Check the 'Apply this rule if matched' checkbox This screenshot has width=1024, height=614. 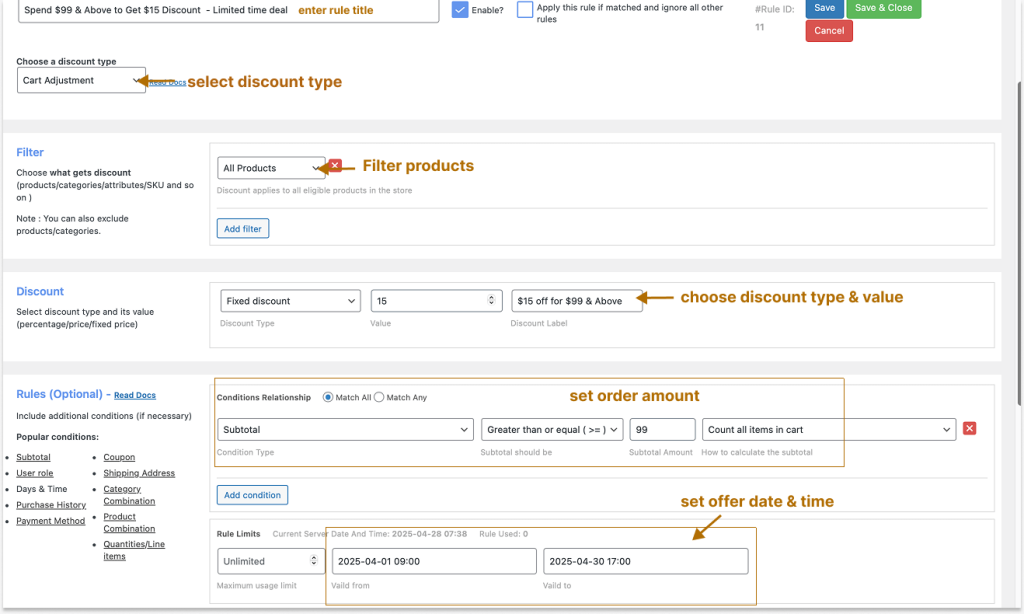524,10
